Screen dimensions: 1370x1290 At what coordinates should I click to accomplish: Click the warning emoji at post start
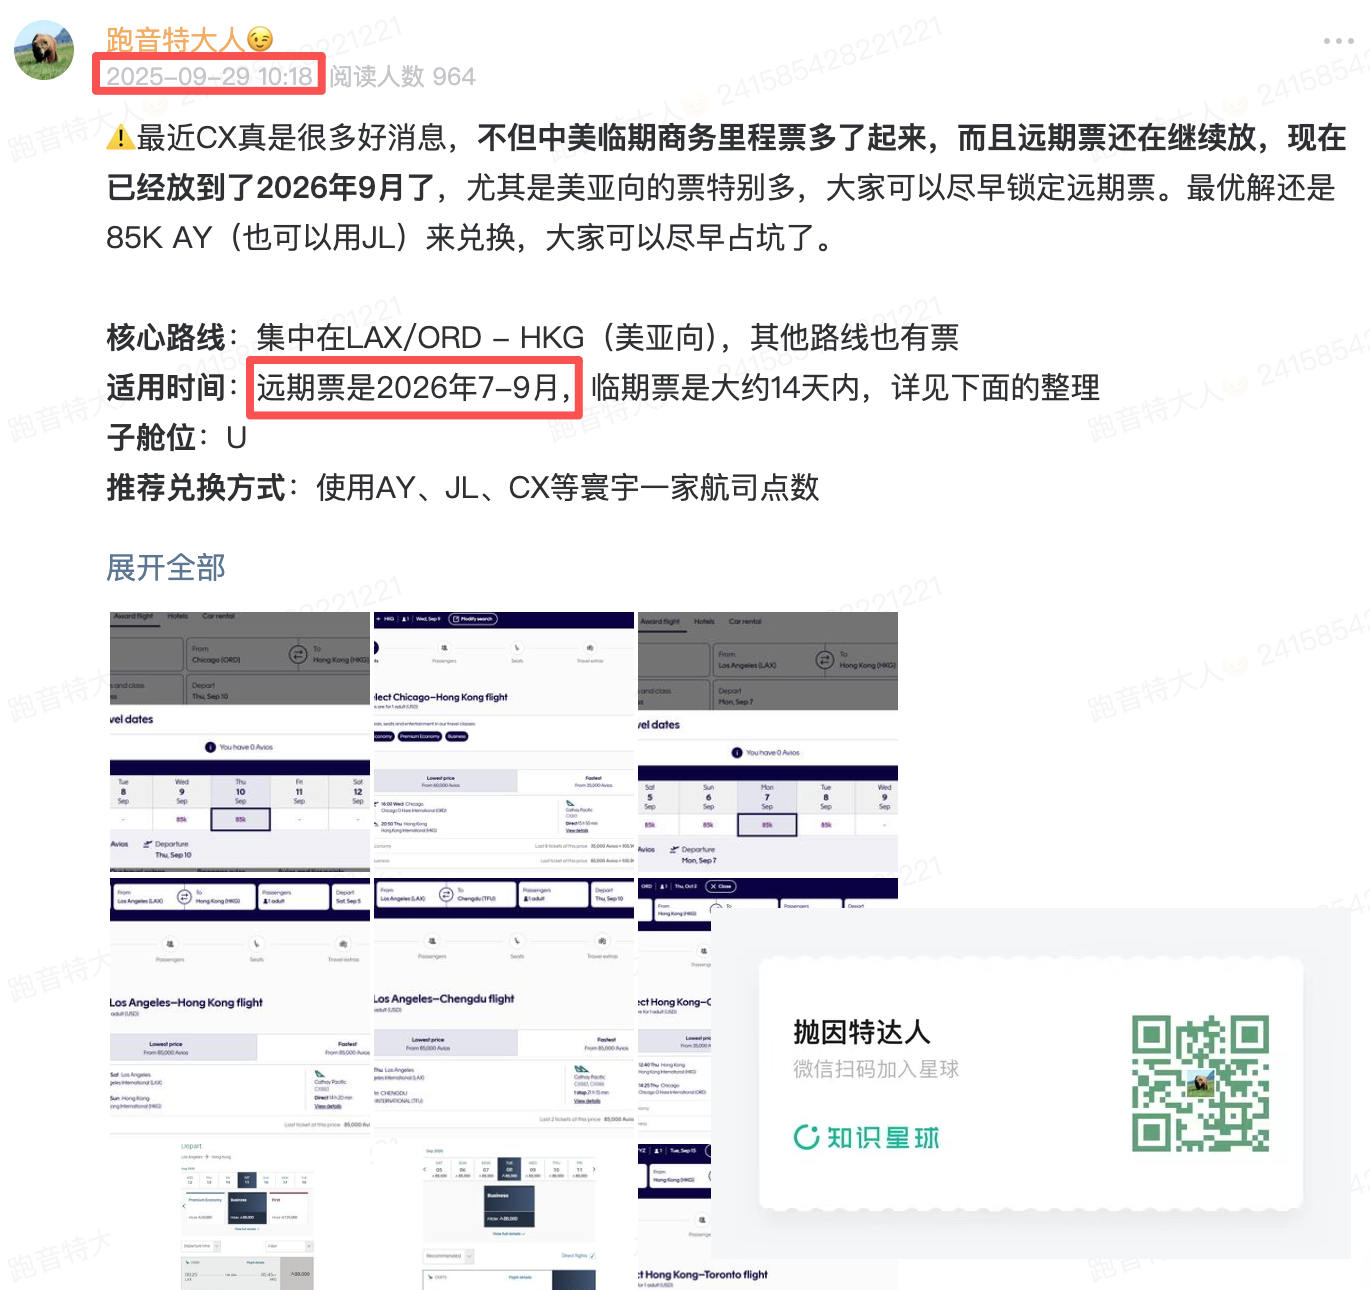(120, 138)
